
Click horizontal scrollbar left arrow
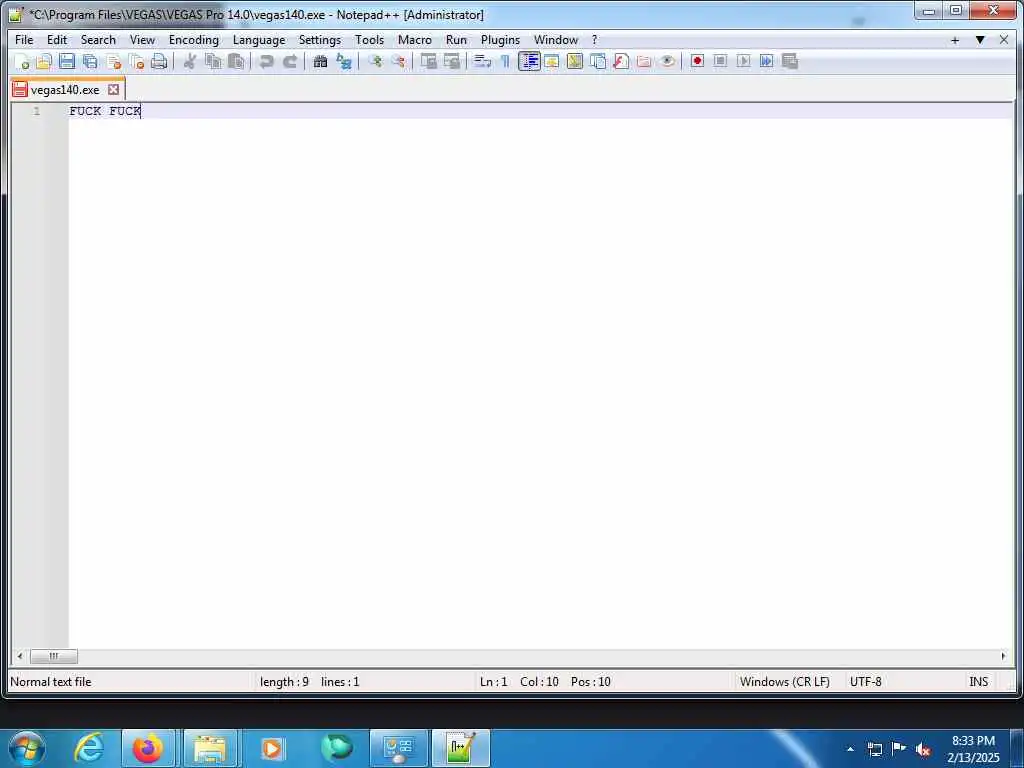(20, 656)
